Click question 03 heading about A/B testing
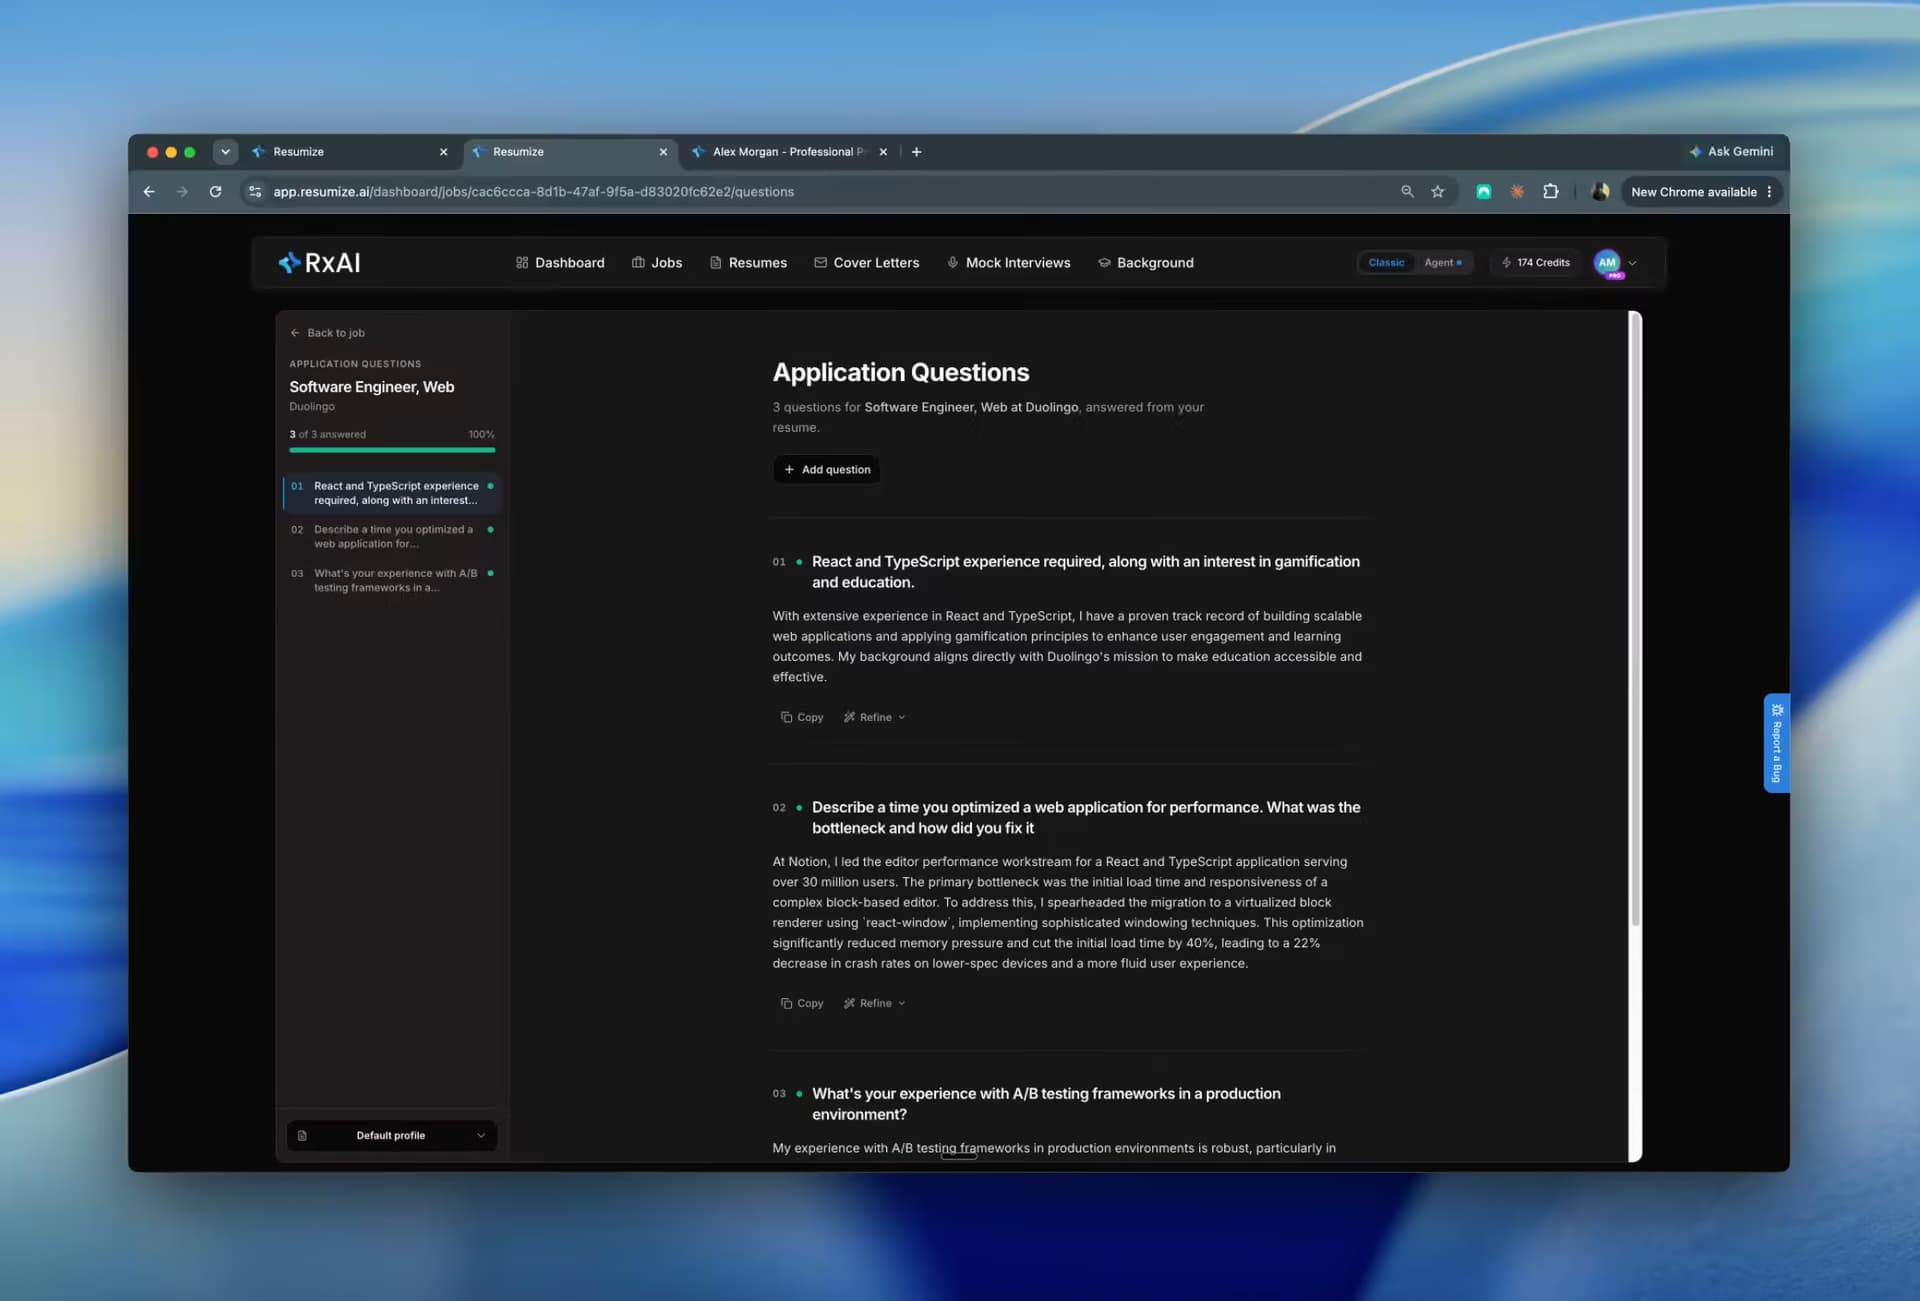 click(x=1046, y=1104)
